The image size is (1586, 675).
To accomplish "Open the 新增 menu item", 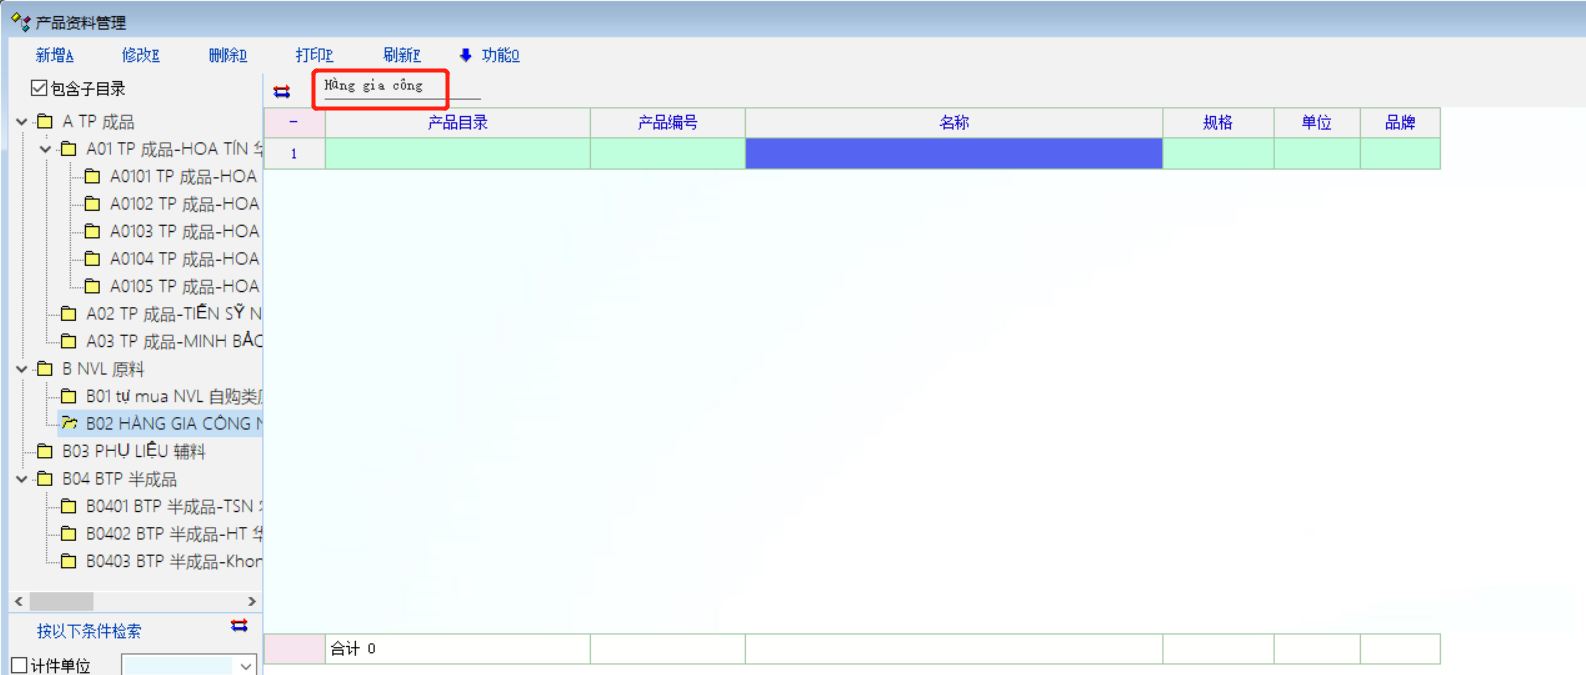I will [x=54, y=55].
